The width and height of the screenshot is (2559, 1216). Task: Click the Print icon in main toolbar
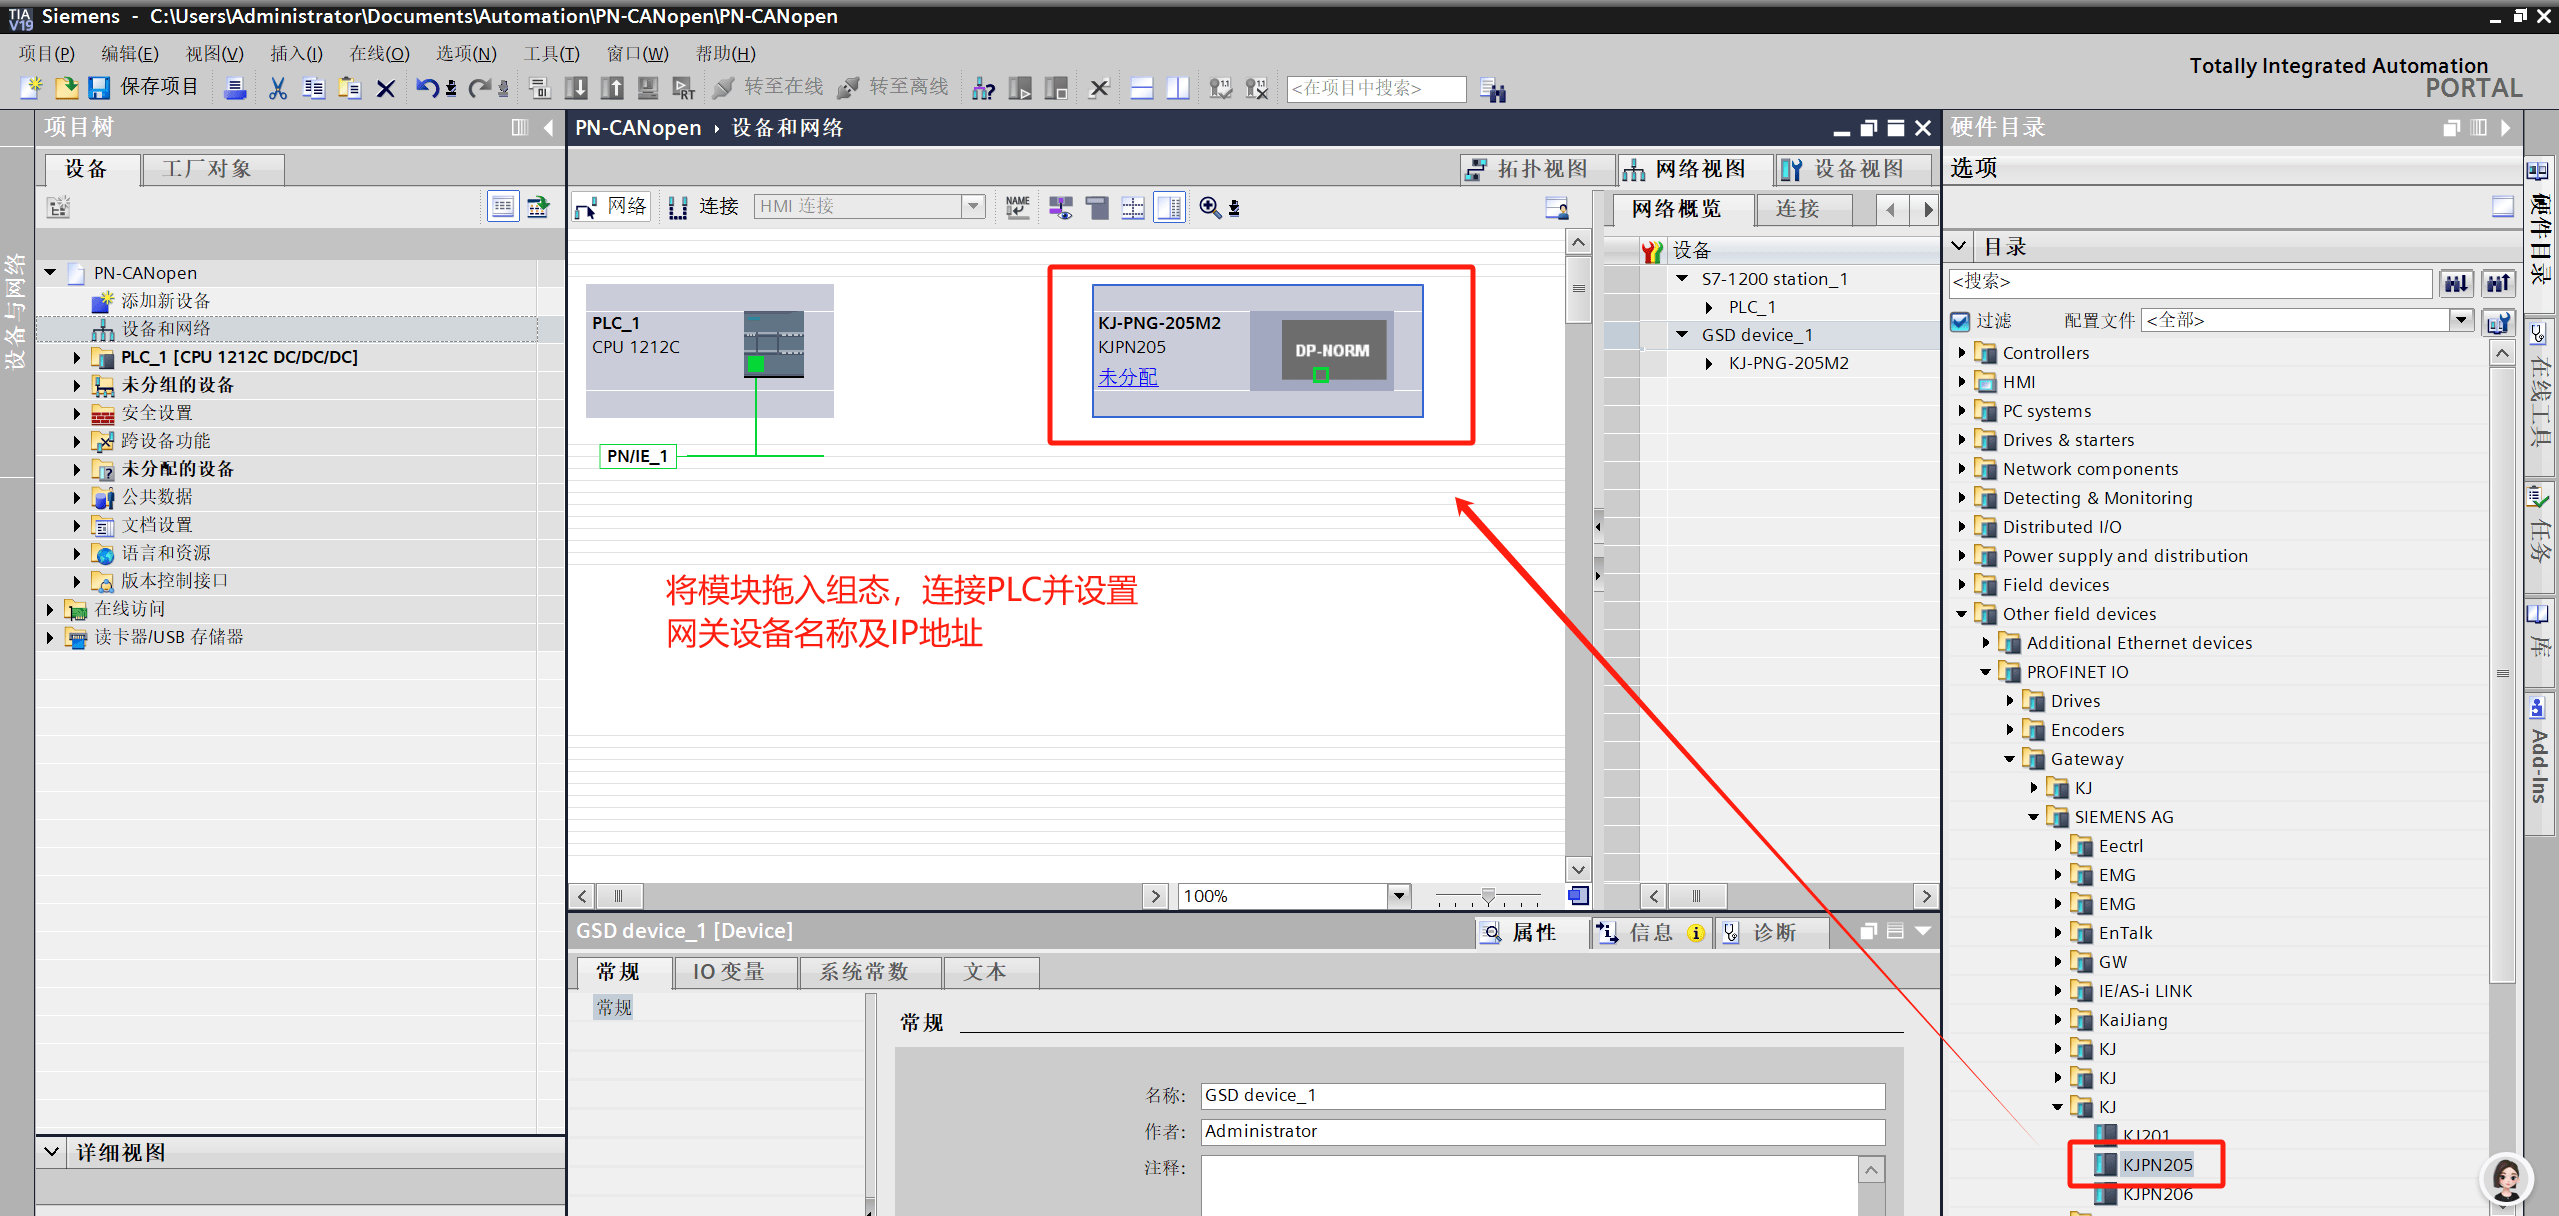point(235,89)
